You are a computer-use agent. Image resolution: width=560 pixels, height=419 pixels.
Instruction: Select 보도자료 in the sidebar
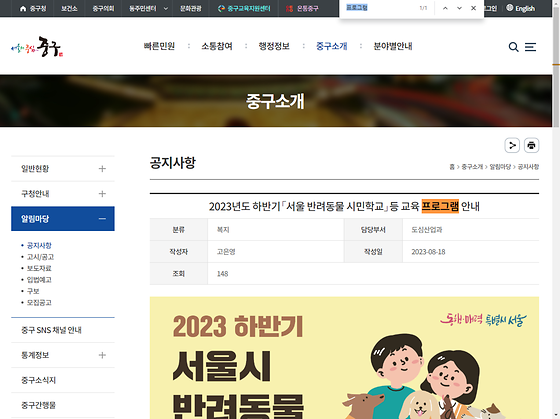tap(39, 268)
